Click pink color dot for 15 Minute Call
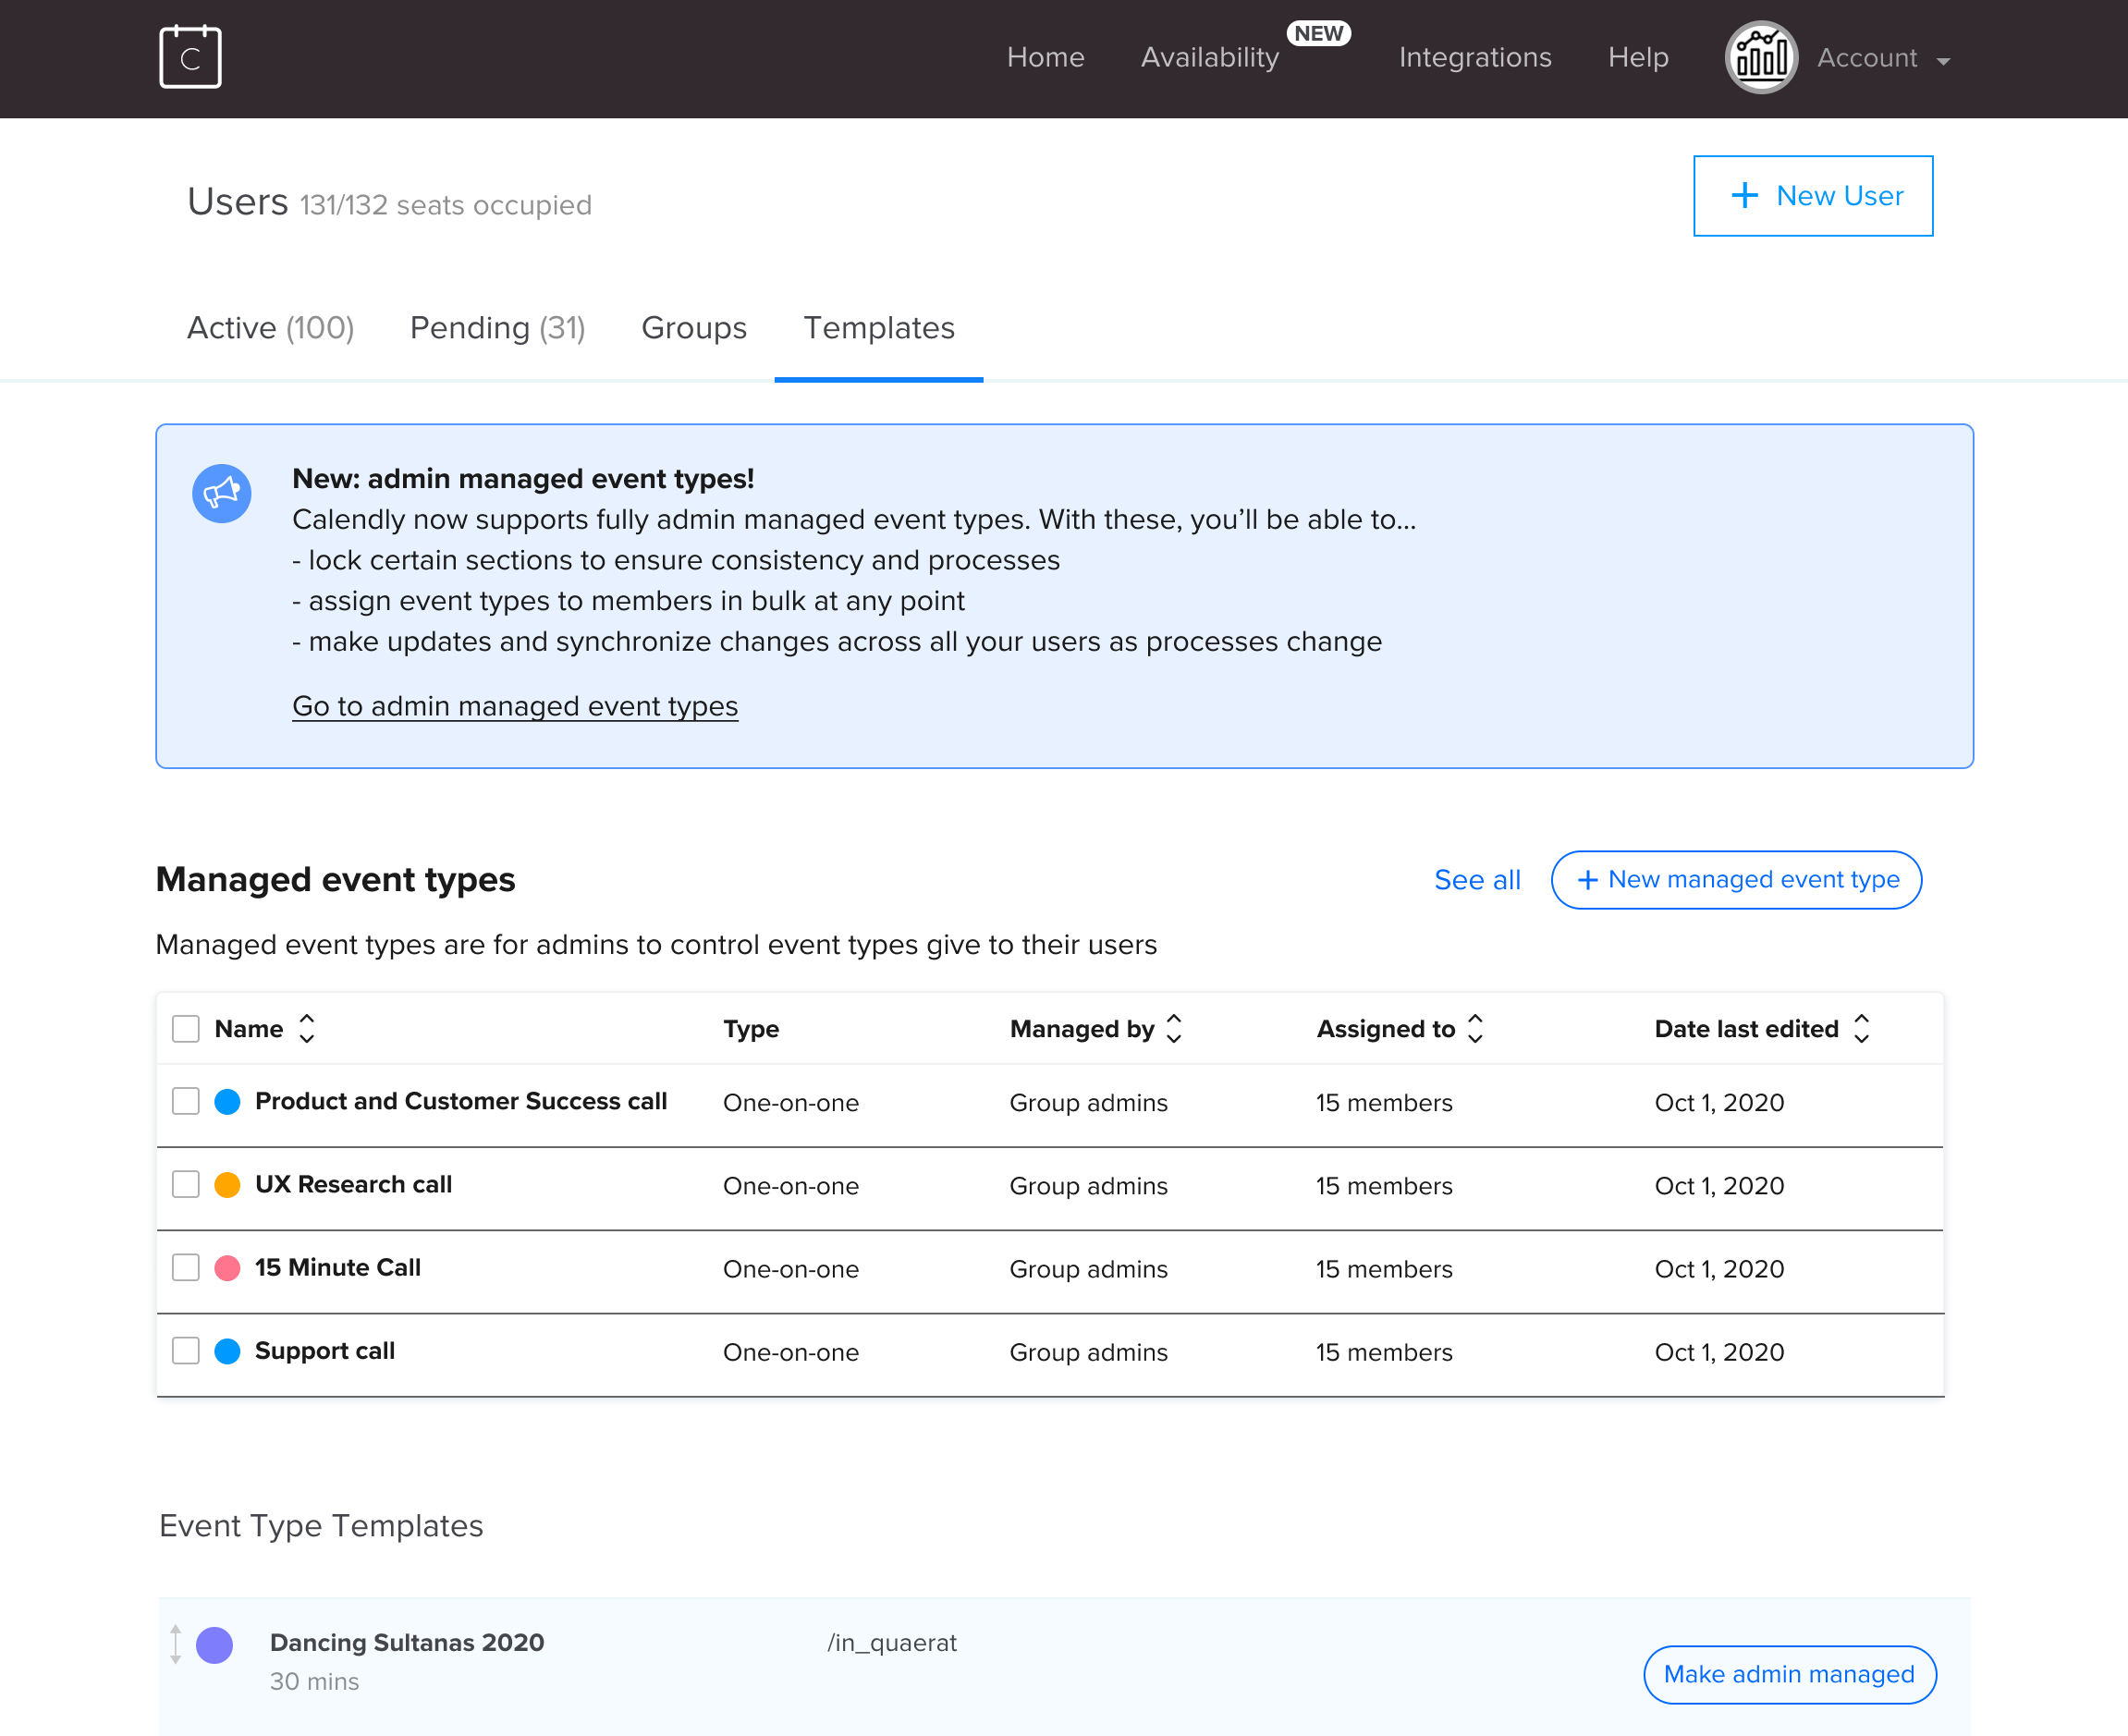Image resolution: width=2128 pixels, height=1736 pixels. point(227,1267)
